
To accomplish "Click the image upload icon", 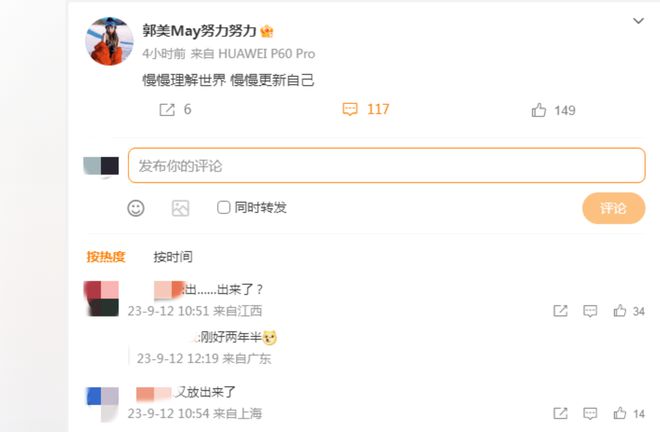I will (x=181, y=208).
